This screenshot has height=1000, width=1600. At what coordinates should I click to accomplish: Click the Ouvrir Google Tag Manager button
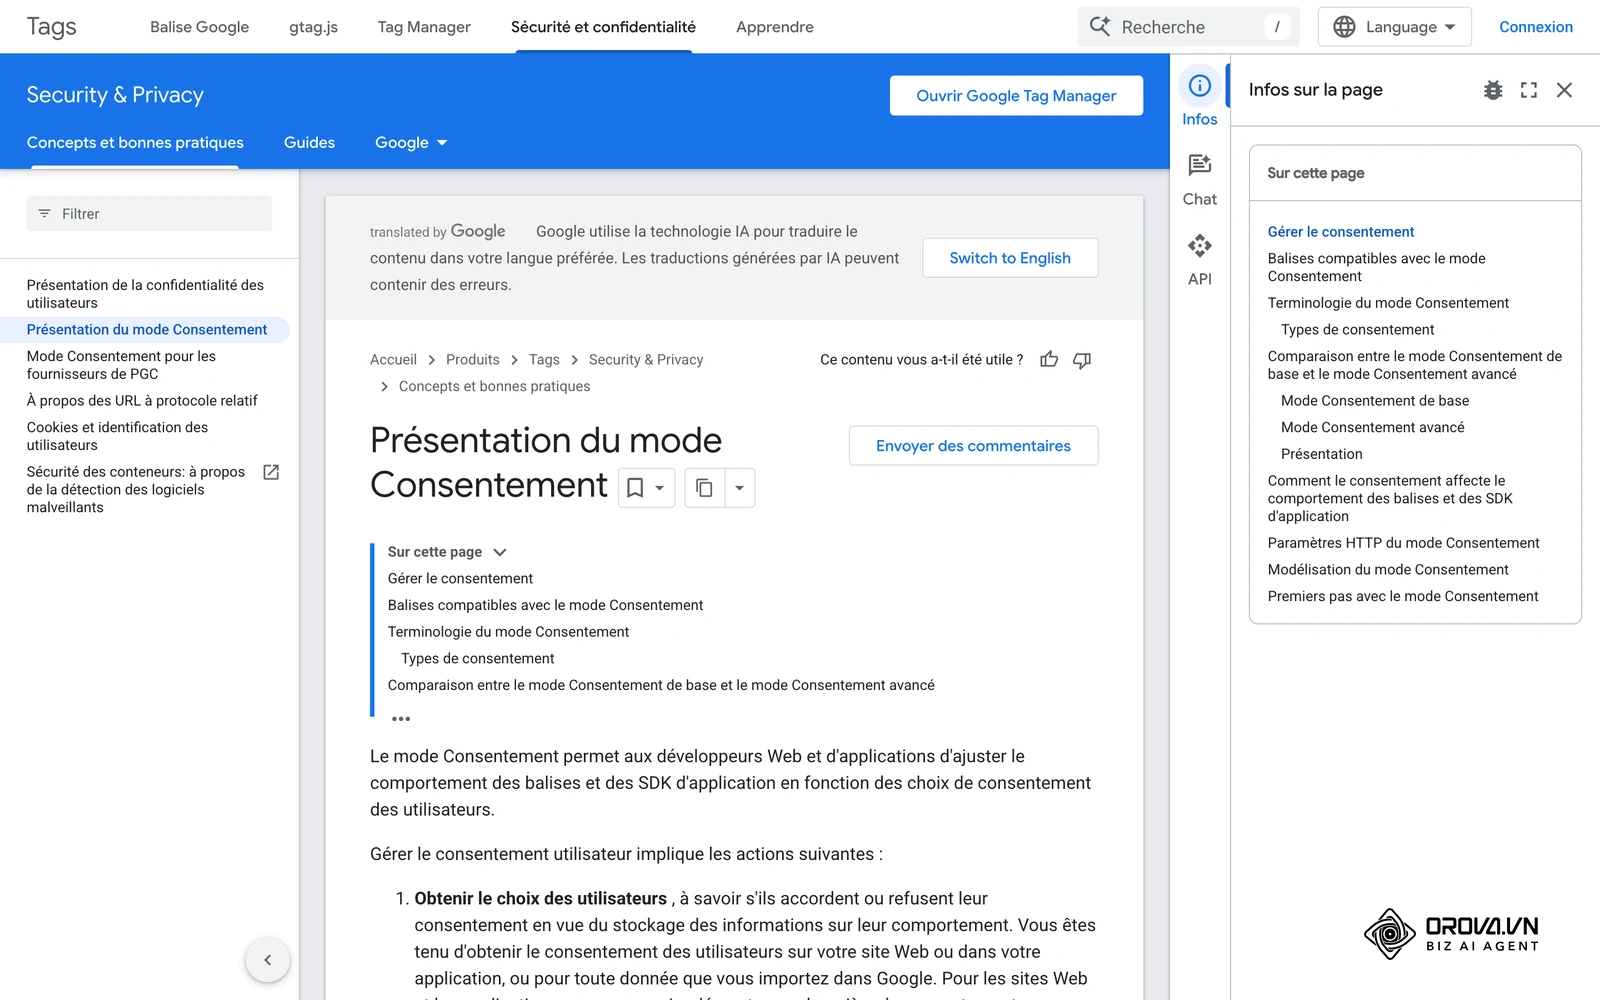pyautogui.click(x=1016, y=96)
